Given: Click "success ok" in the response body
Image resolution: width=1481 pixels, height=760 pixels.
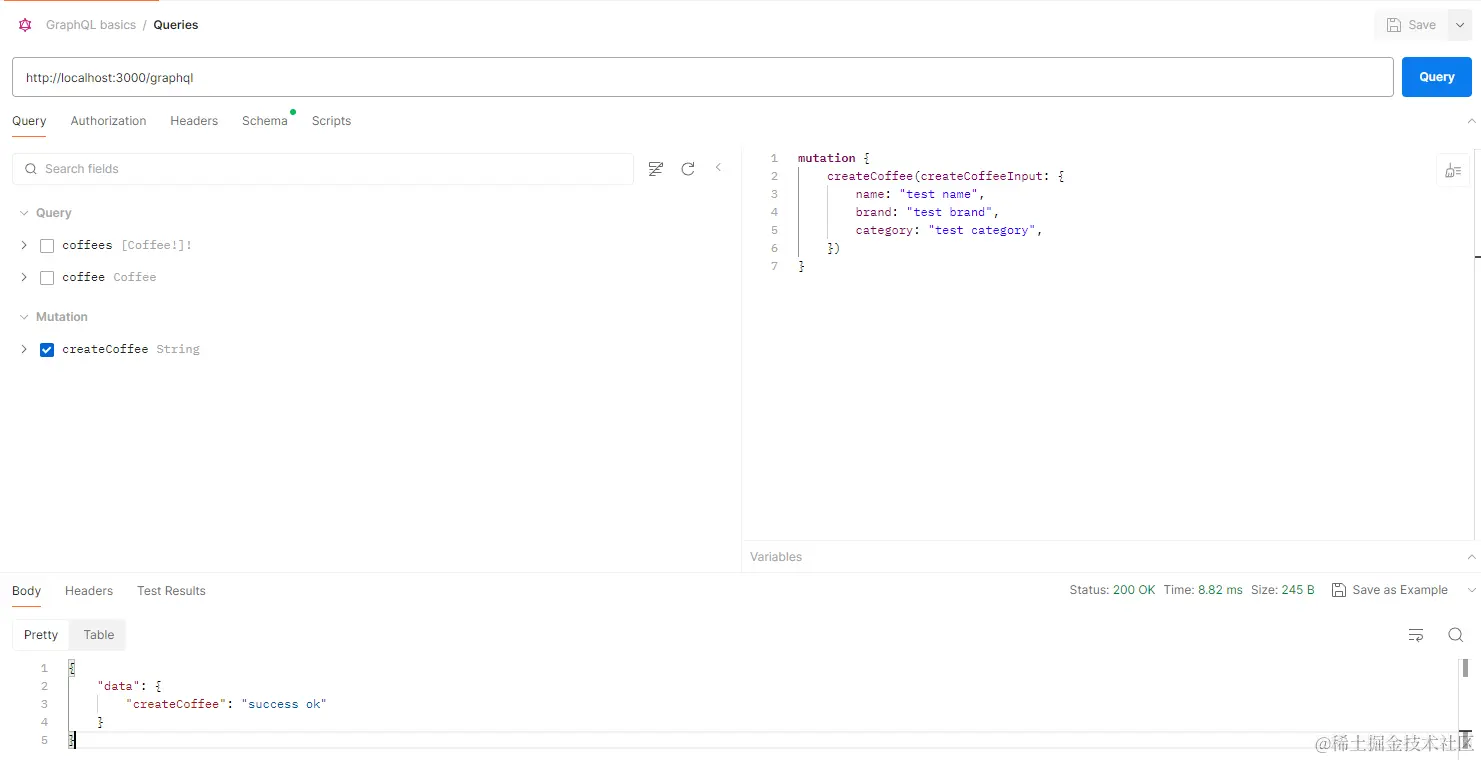Looking at the screenshot, I should click(x=284, y=704).
